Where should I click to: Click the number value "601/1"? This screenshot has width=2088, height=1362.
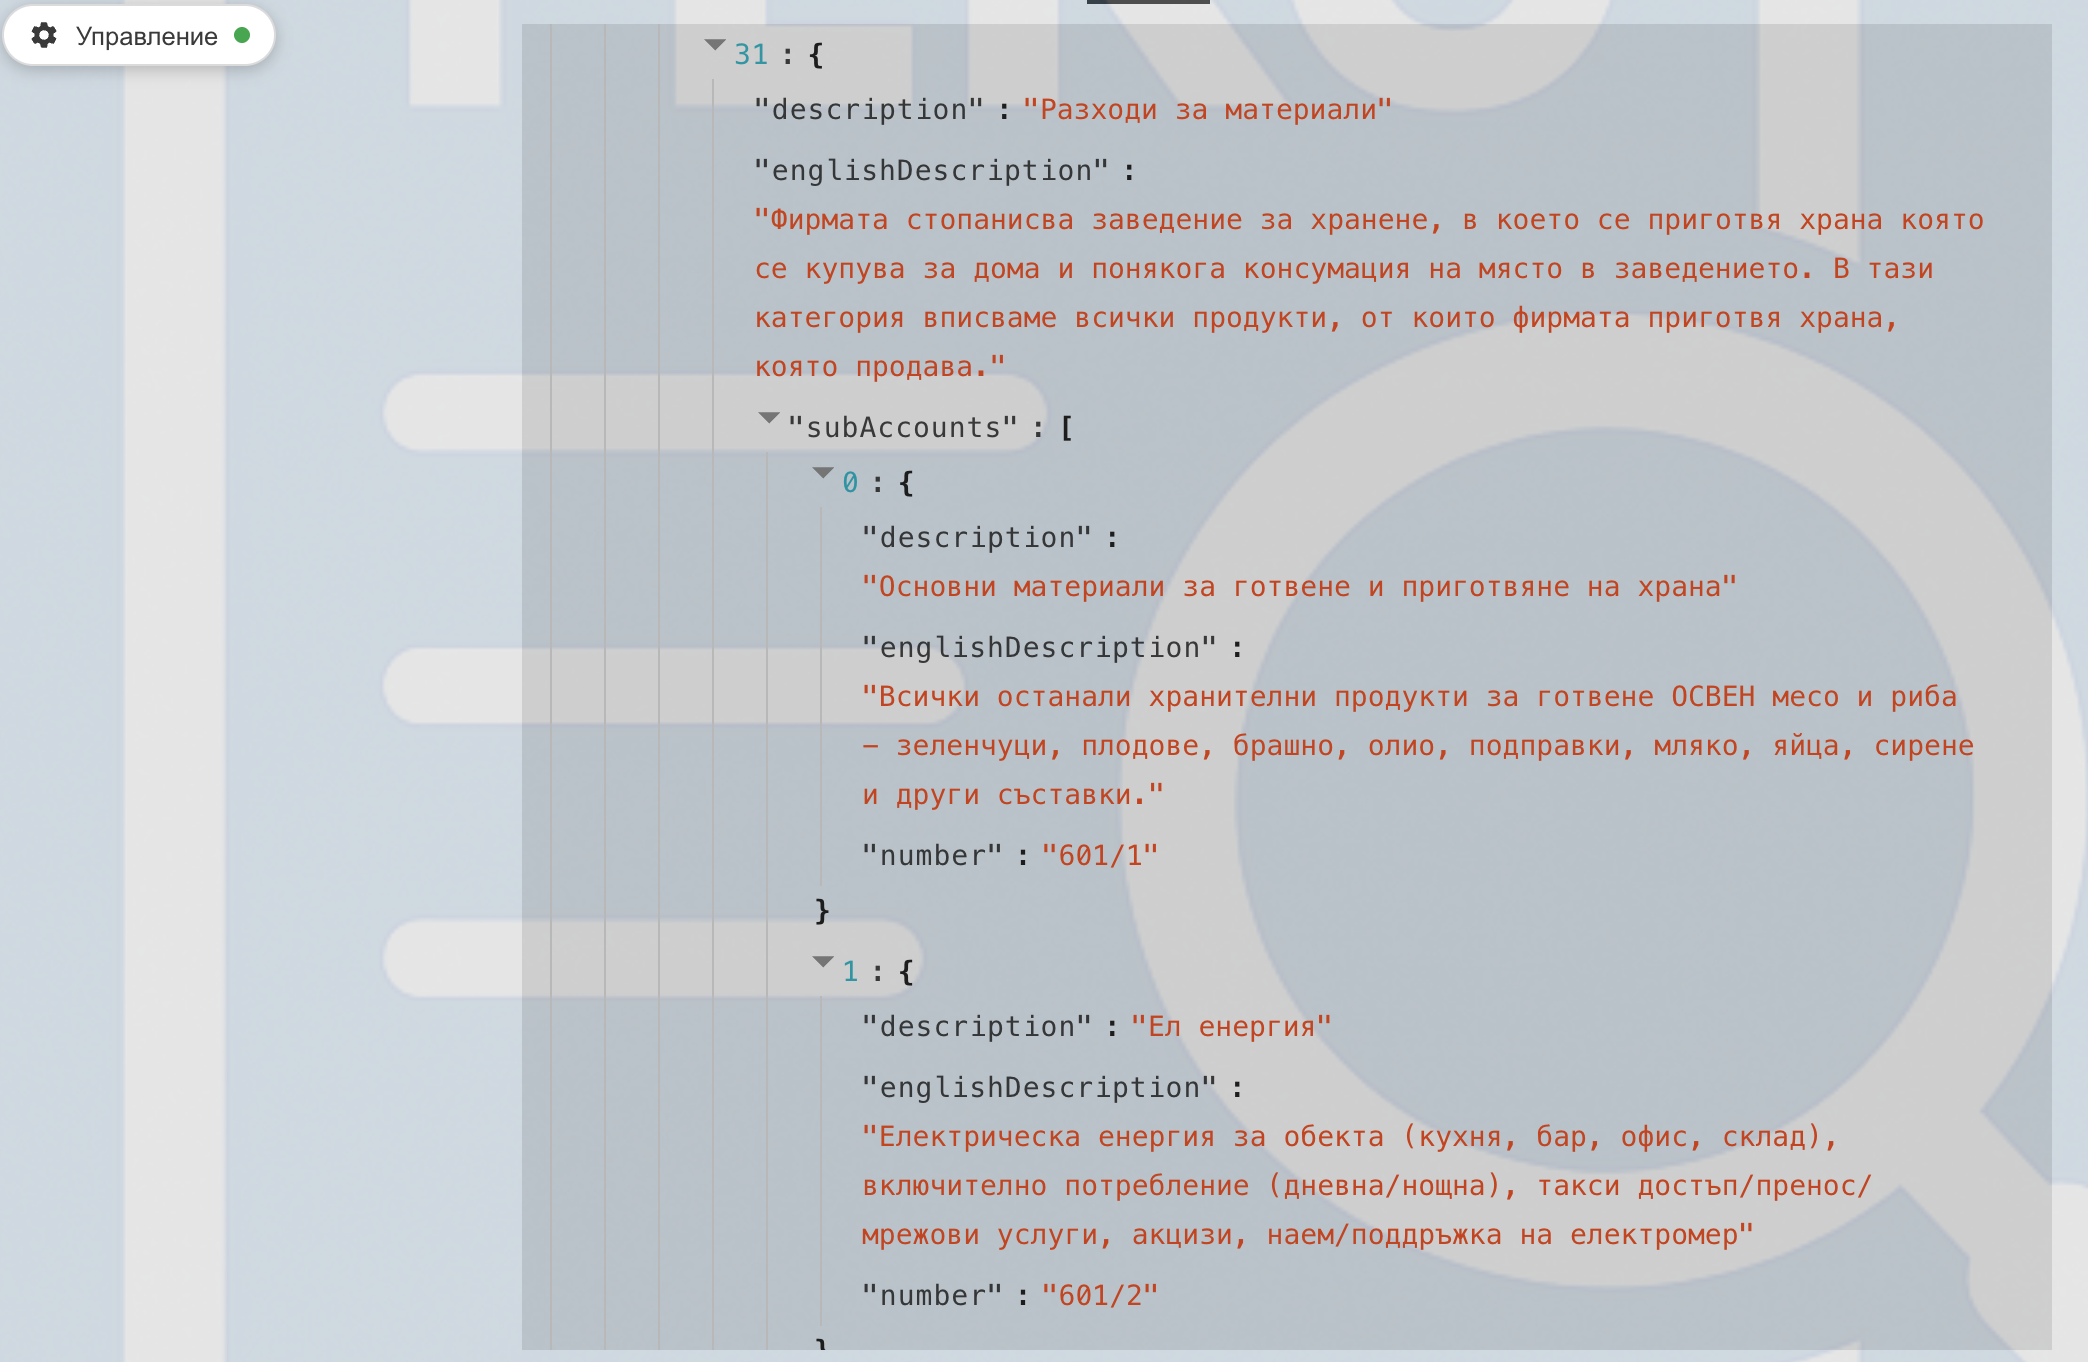[x=1099, y=856]
